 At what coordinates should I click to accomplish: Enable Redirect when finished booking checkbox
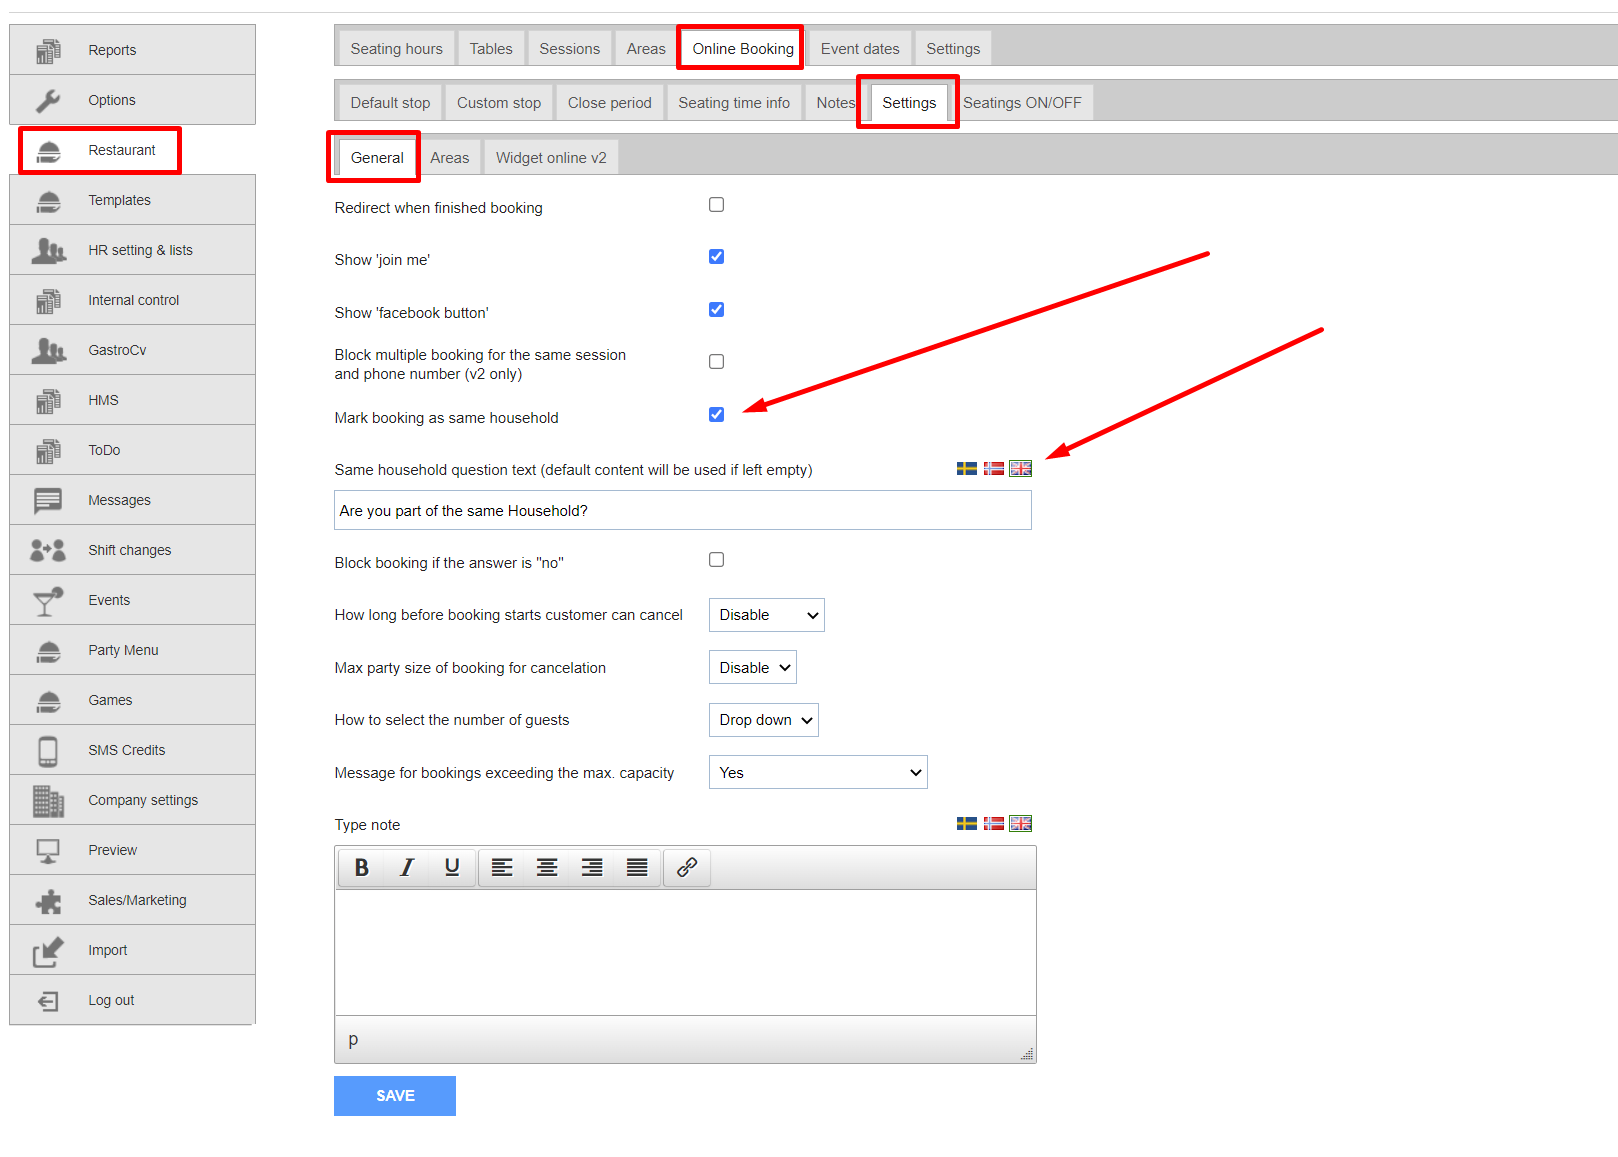(x=717, y=205)
